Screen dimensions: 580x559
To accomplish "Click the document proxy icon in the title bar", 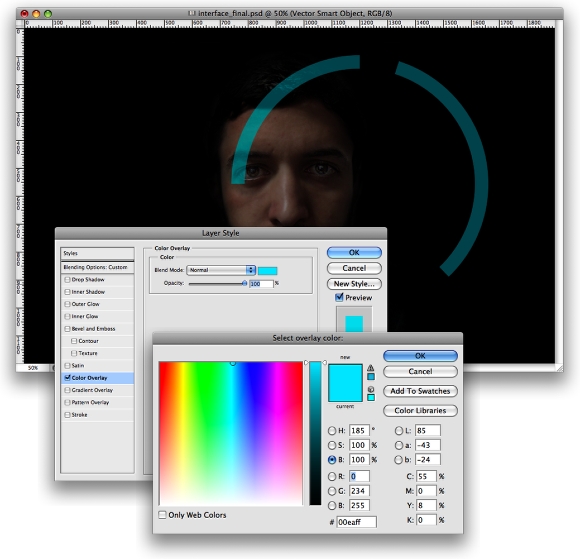I will click(192, 13).
